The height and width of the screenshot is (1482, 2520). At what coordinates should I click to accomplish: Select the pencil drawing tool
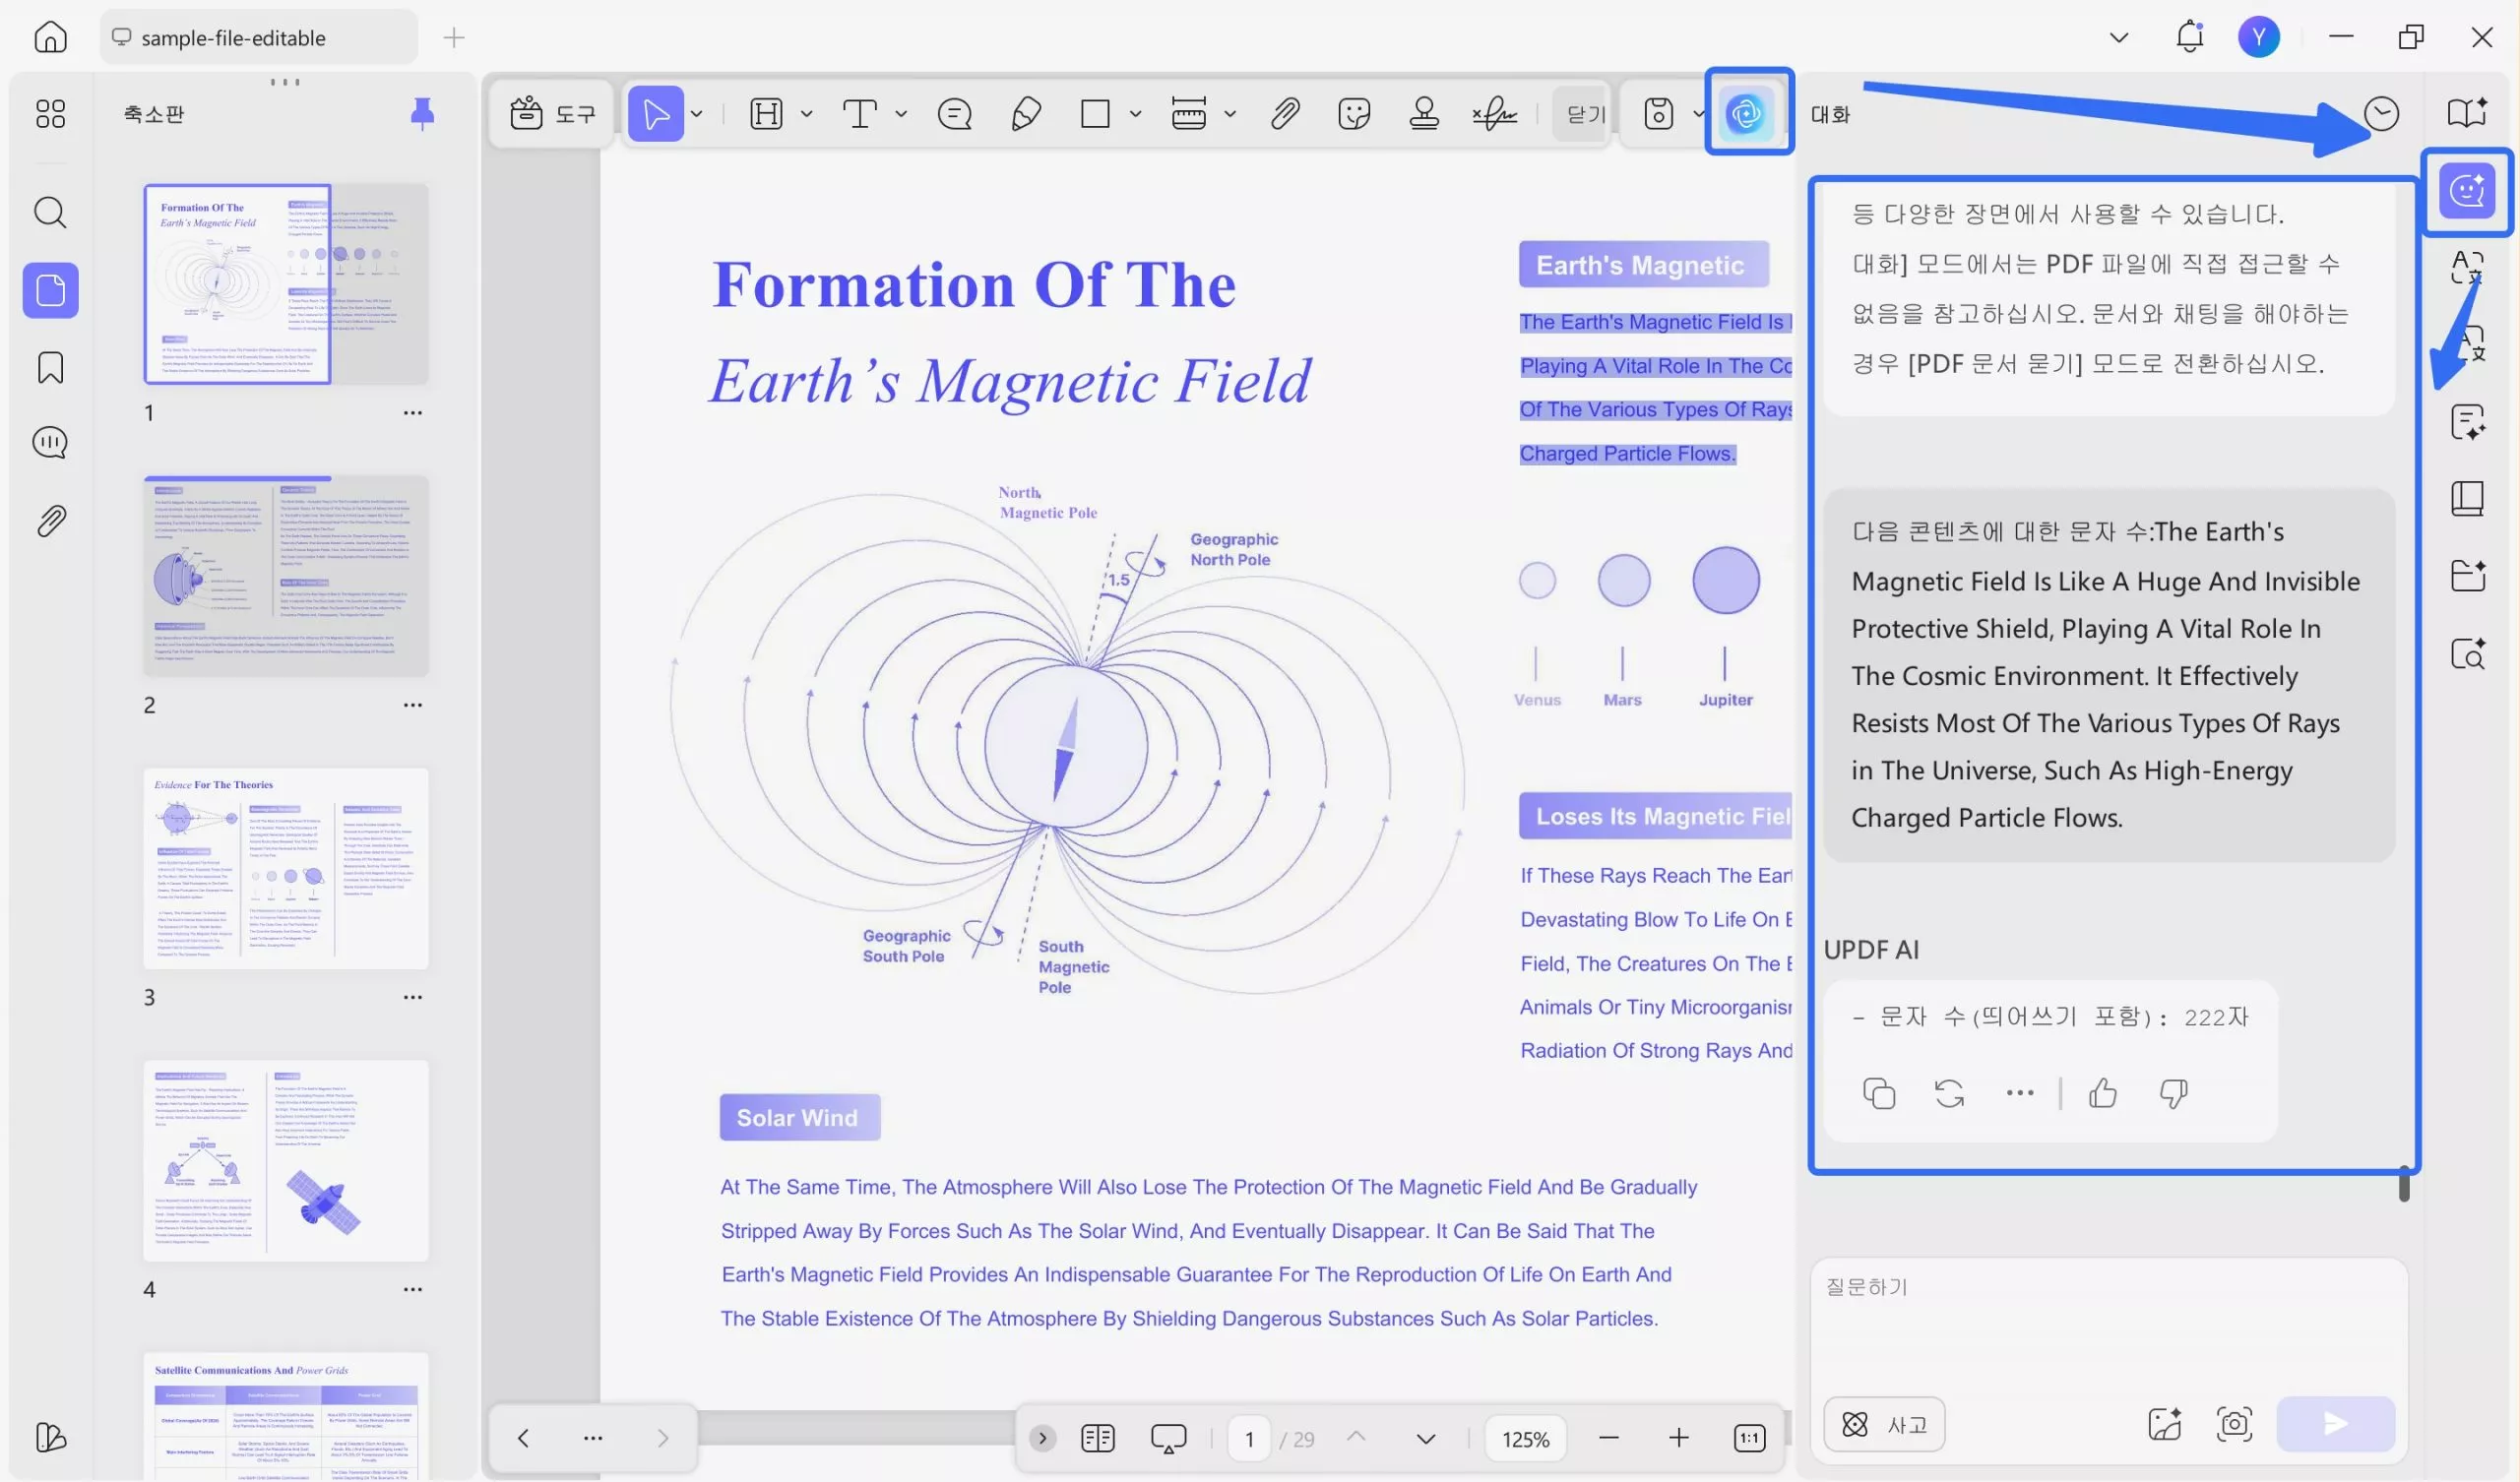1026,114
